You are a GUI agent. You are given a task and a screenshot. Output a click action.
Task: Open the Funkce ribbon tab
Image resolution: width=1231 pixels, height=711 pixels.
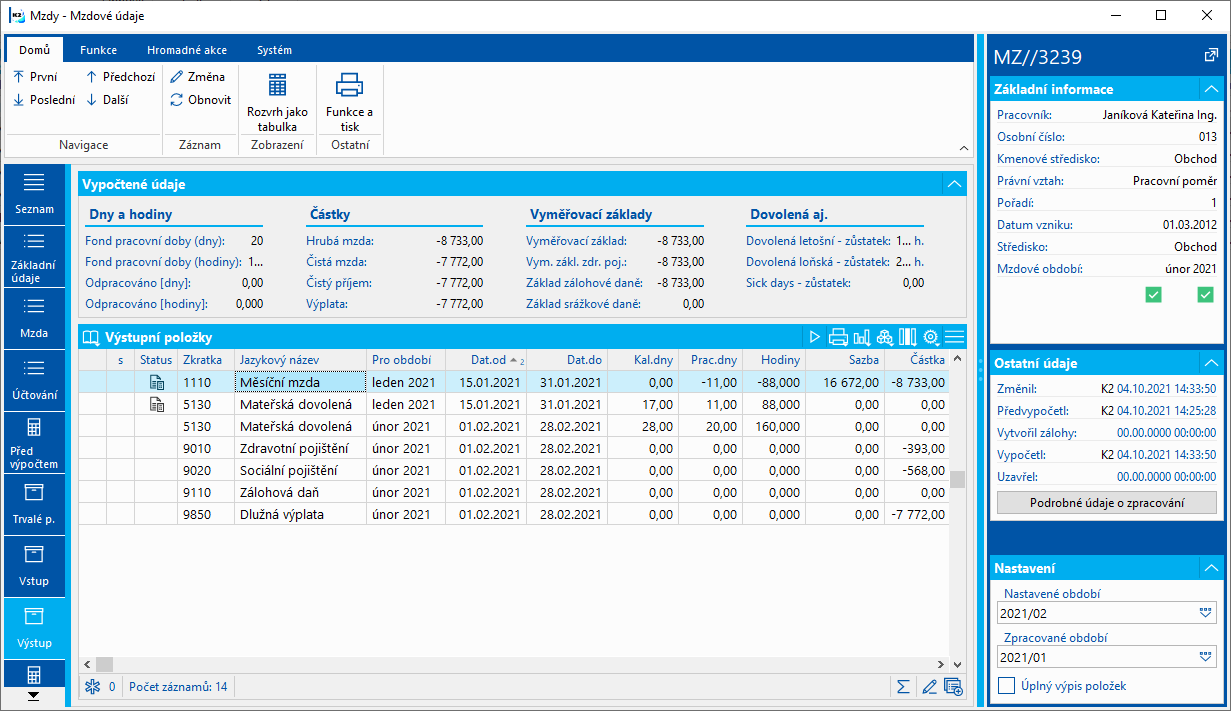pos(99,50)
